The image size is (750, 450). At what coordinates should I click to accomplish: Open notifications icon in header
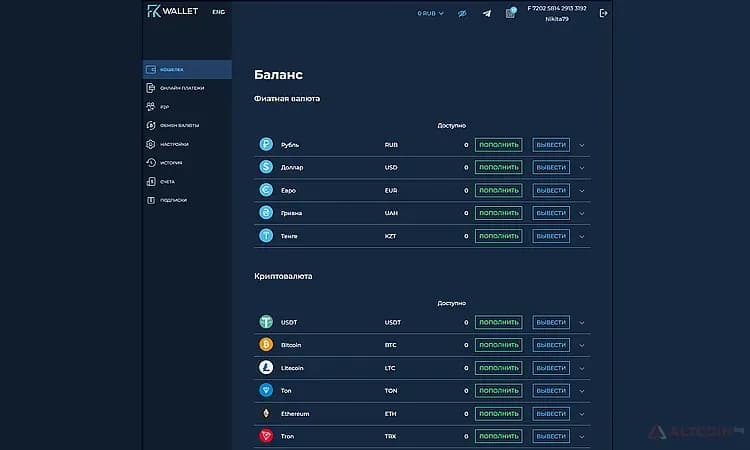point(510,13)
